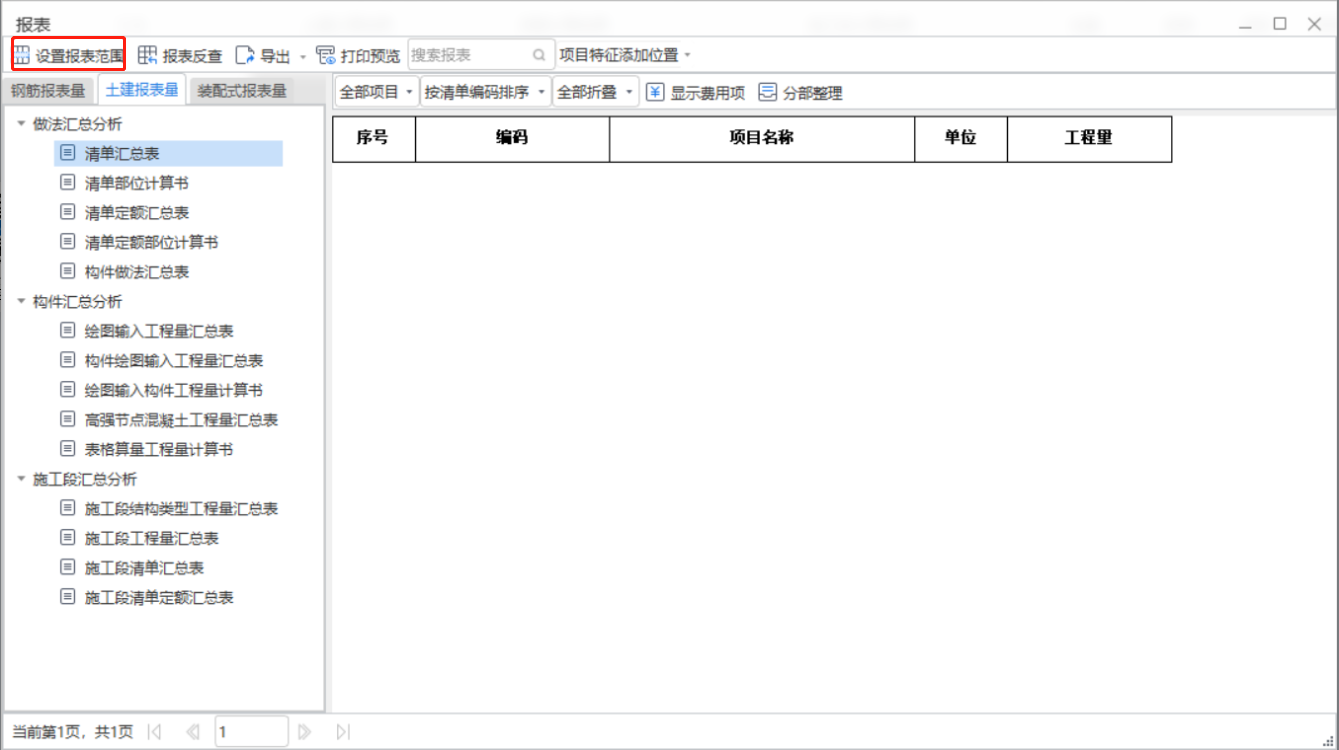Click document icon beside 表格算量工程量计算书
Image resolution: width=1339 pixels, height=750 pixels.
[x=68, y=449]
